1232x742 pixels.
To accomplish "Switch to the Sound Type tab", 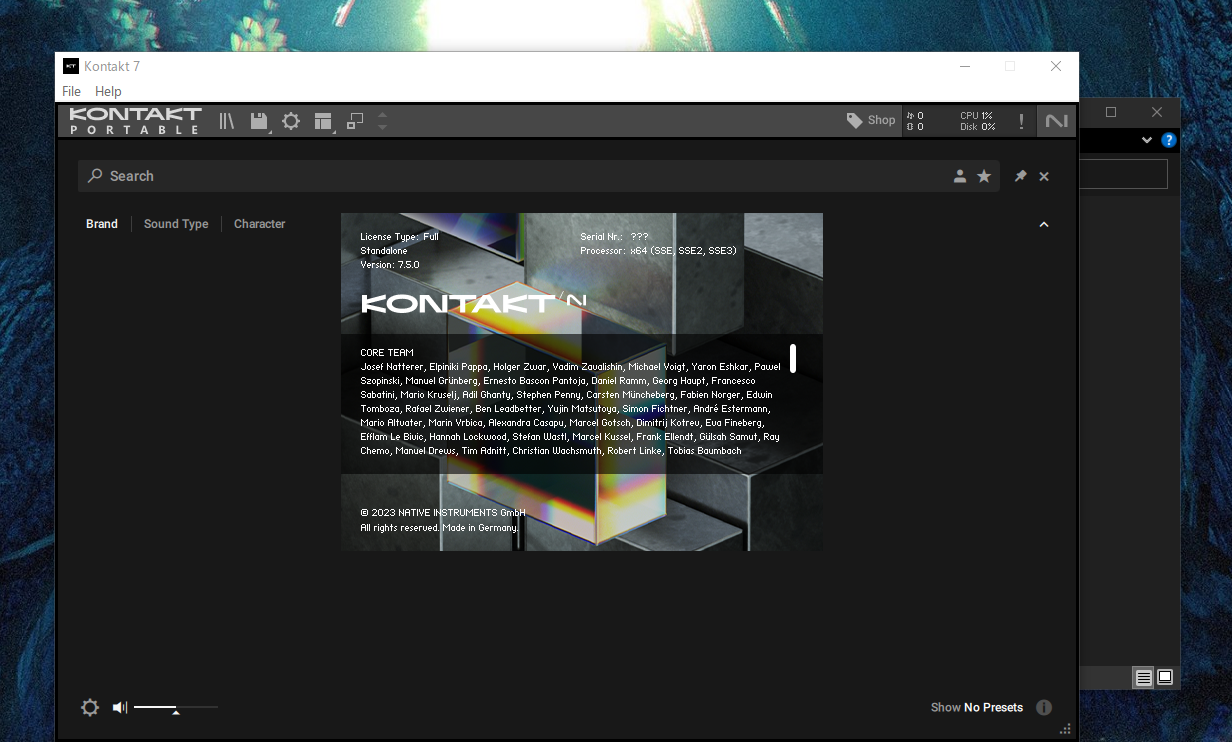I will pyautogui.click(x=176, y=224).
